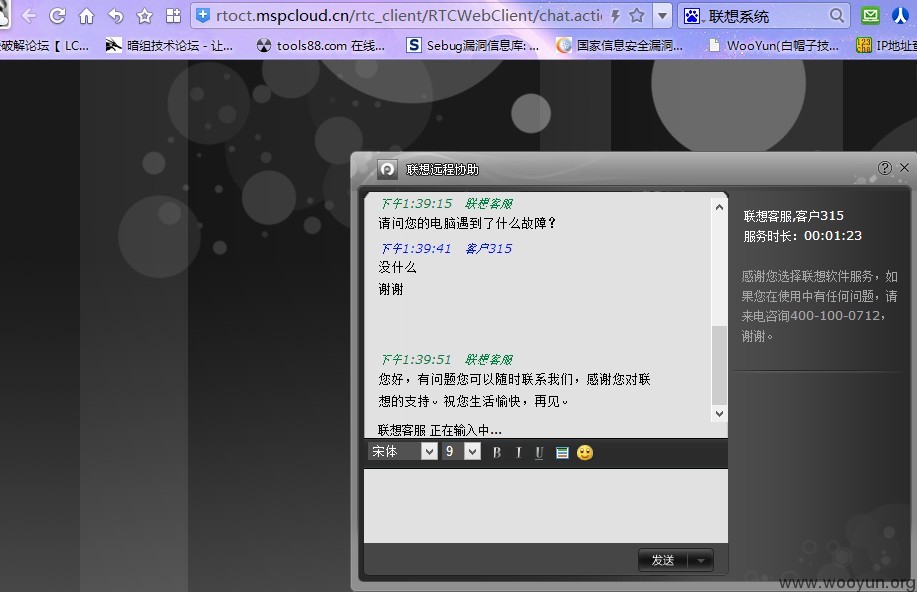The image size is (917, 592).
Task: Click the 下午1:39:41 客户315 header
Action: coord(446,249)
